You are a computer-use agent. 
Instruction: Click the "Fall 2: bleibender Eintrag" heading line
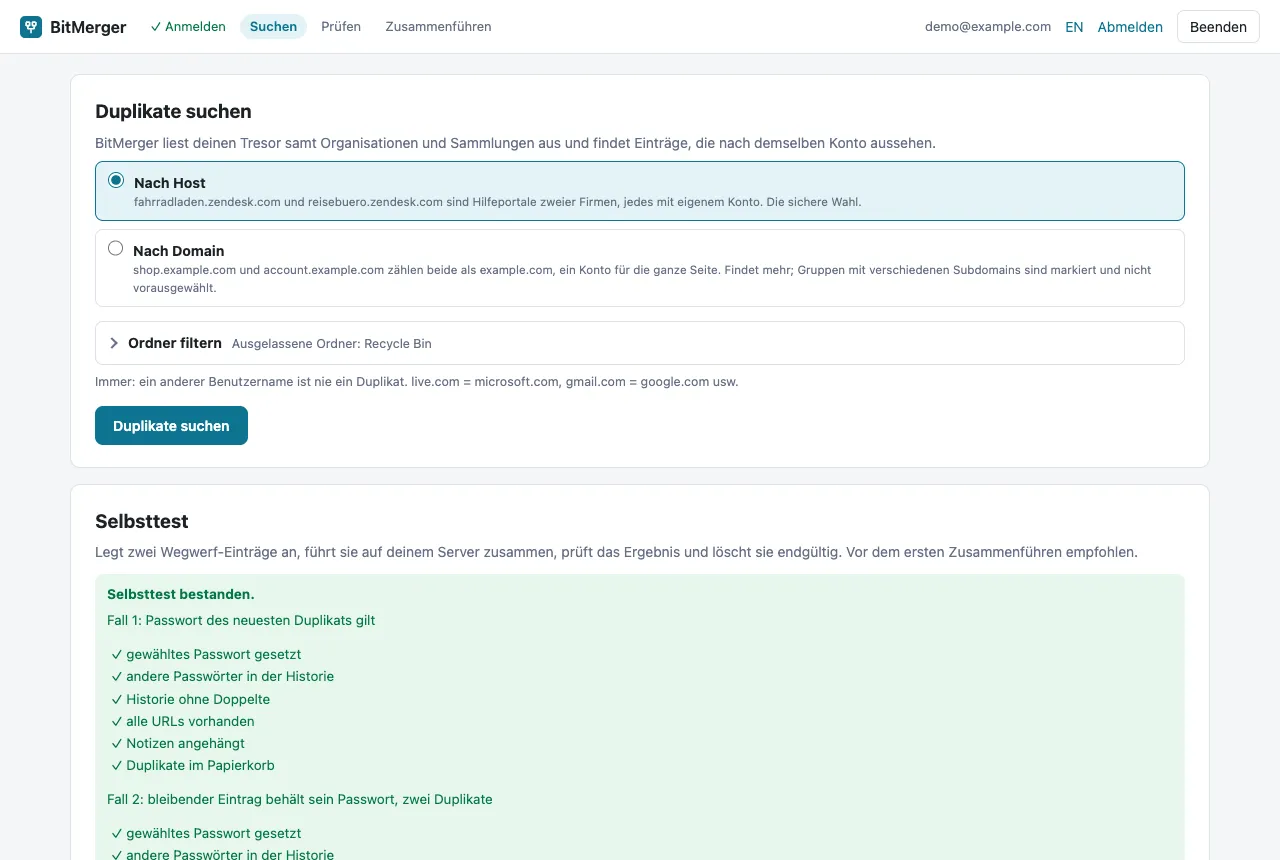pos(300,799)
